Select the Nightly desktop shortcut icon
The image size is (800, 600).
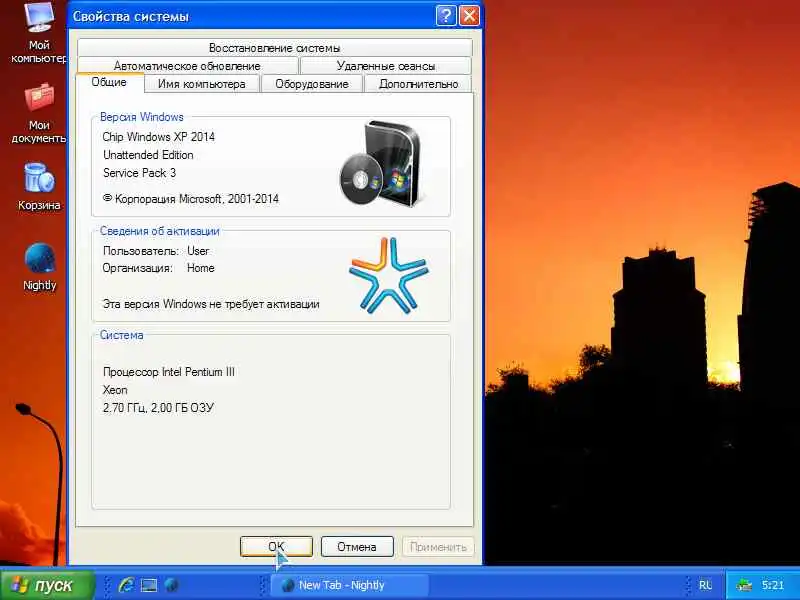pyautogui.click(x=39, y=267)
